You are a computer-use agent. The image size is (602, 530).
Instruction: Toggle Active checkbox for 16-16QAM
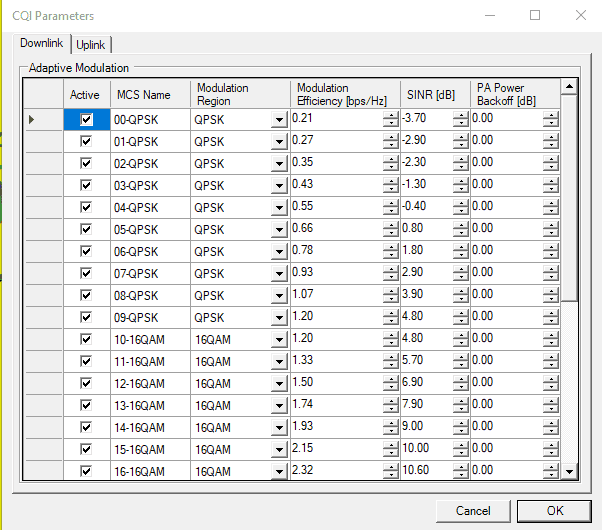(x=86, y=471)
